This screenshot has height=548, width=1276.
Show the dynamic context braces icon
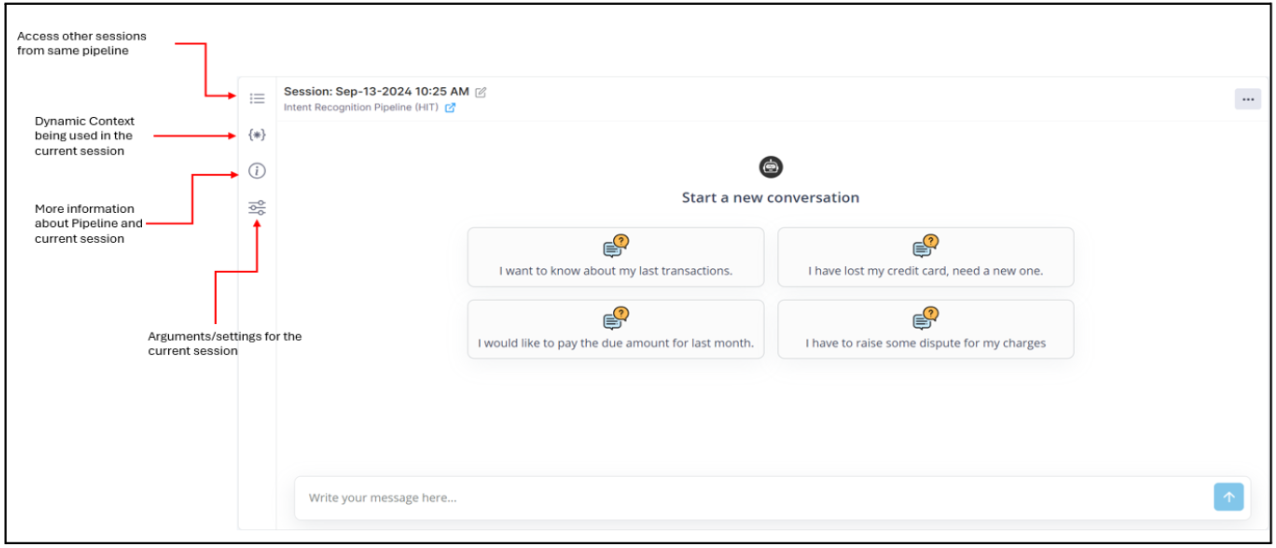[x=257, y=134]
